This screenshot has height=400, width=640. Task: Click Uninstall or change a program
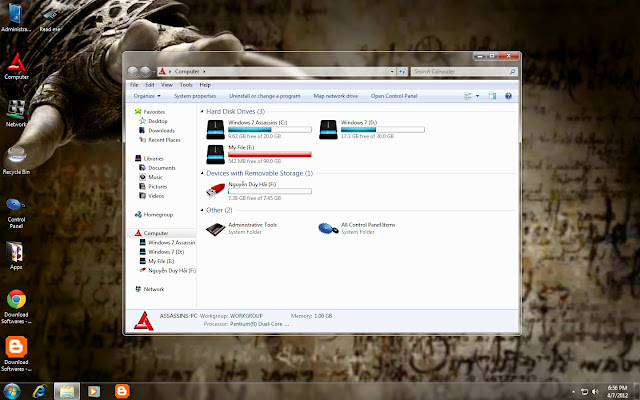(x=264, y=96)
